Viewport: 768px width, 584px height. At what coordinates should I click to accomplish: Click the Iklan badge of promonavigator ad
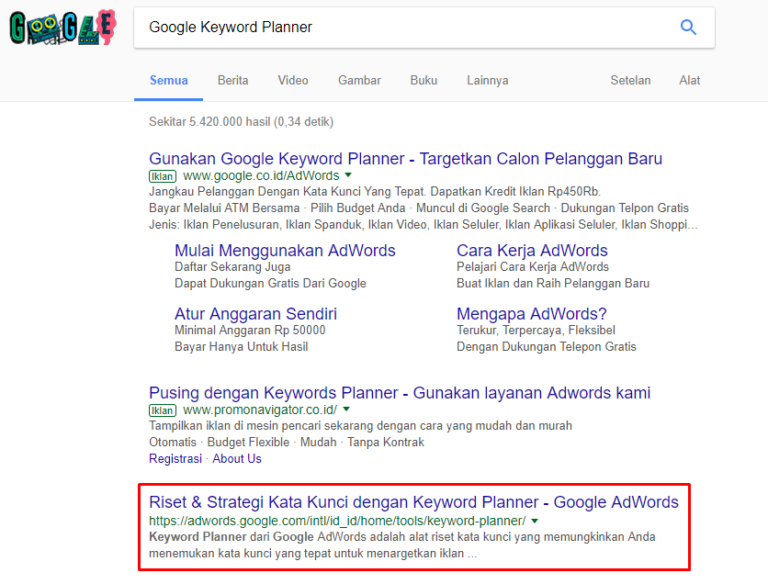tap(162, 411)
